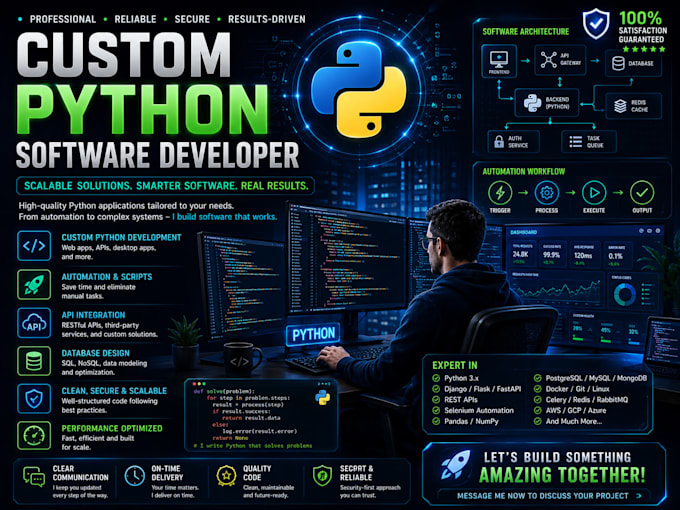Click the Secure & Reliable shield icon
This screenshot has height=510, width=680.
click(322, 476)
